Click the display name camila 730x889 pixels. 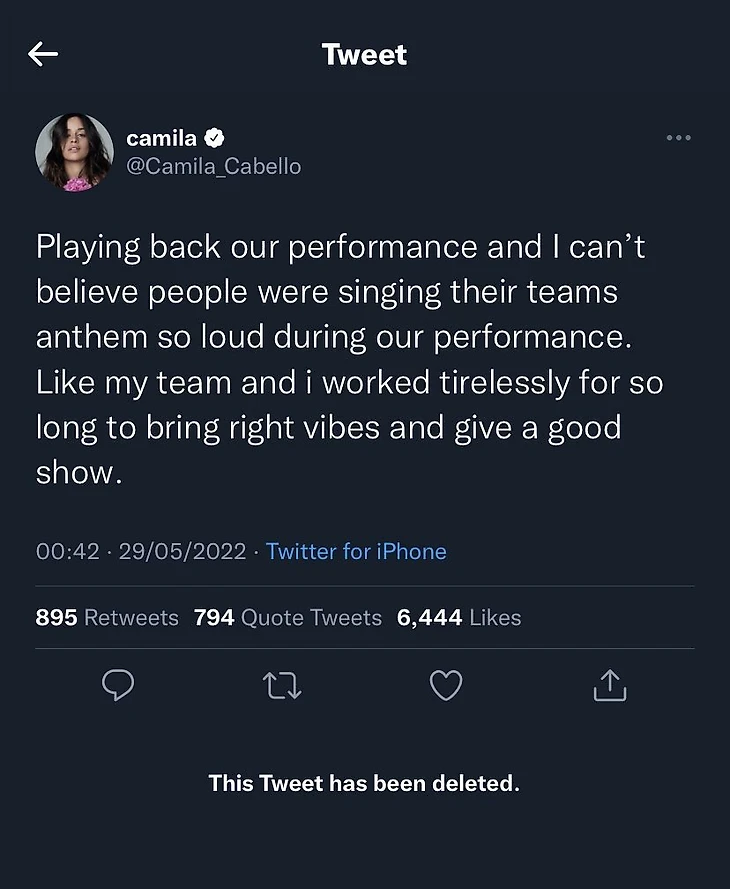161,139
